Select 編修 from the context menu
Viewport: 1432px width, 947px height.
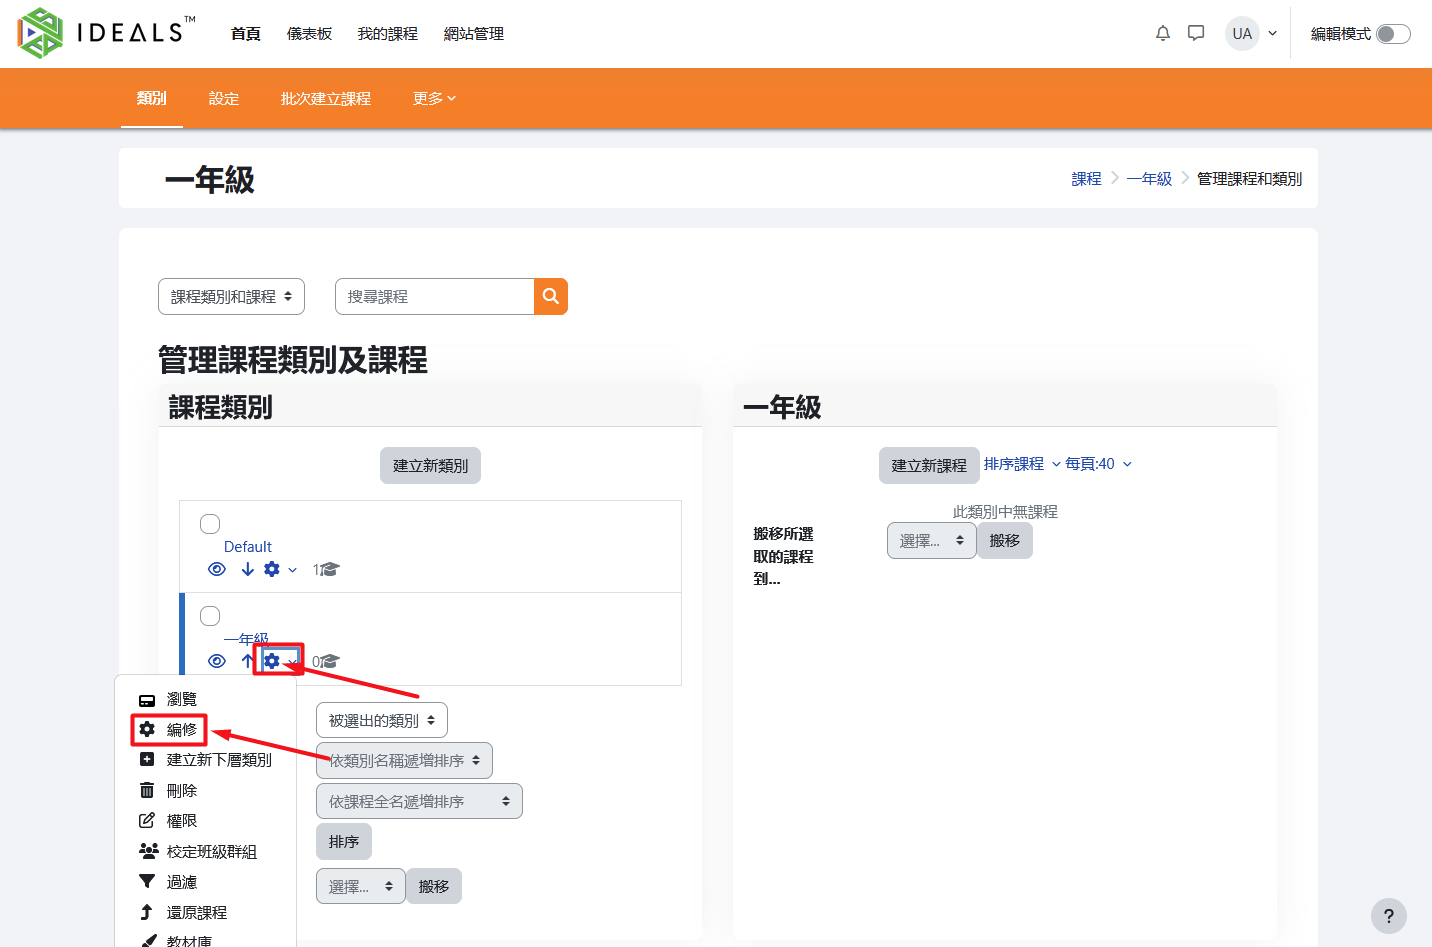pyautogui.click(x=181, y=730)
